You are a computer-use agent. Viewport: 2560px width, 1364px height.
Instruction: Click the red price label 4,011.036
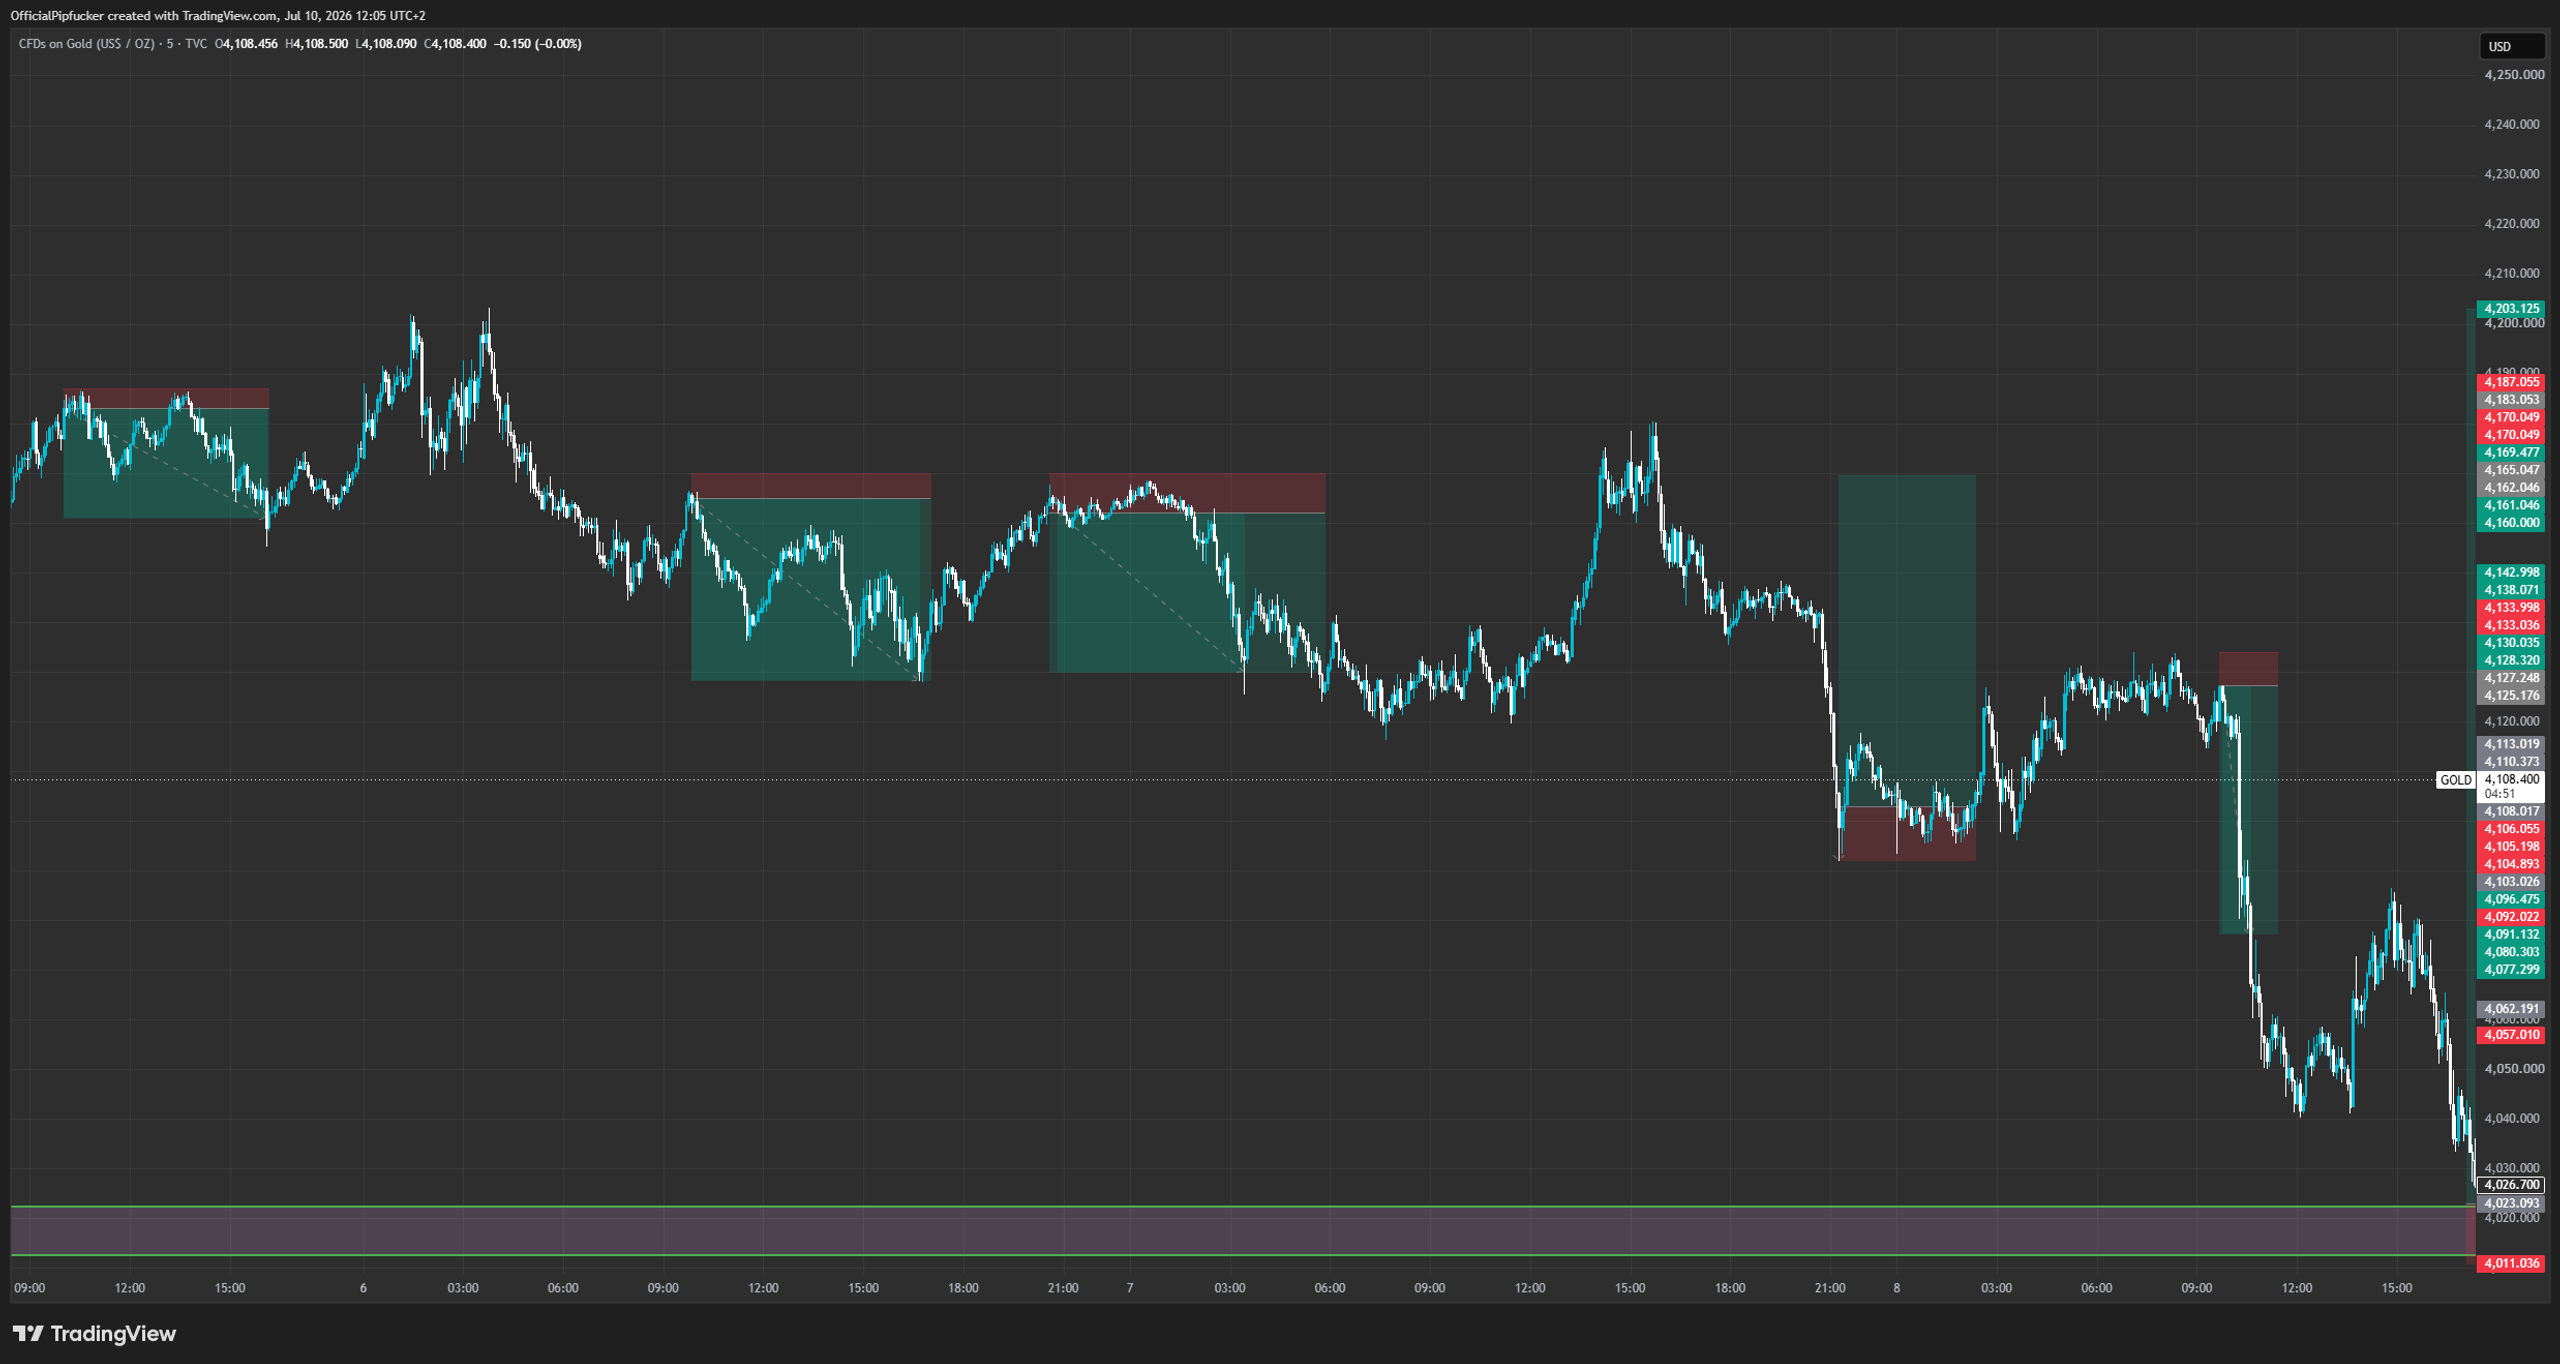click(2510, 1264)
